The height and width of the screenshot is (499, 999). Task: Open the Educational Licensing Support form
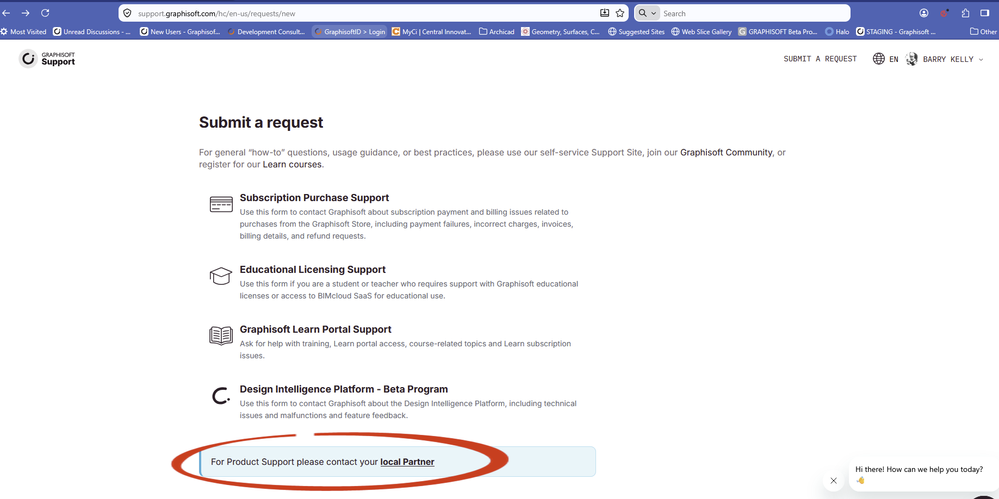click(312, 270)
